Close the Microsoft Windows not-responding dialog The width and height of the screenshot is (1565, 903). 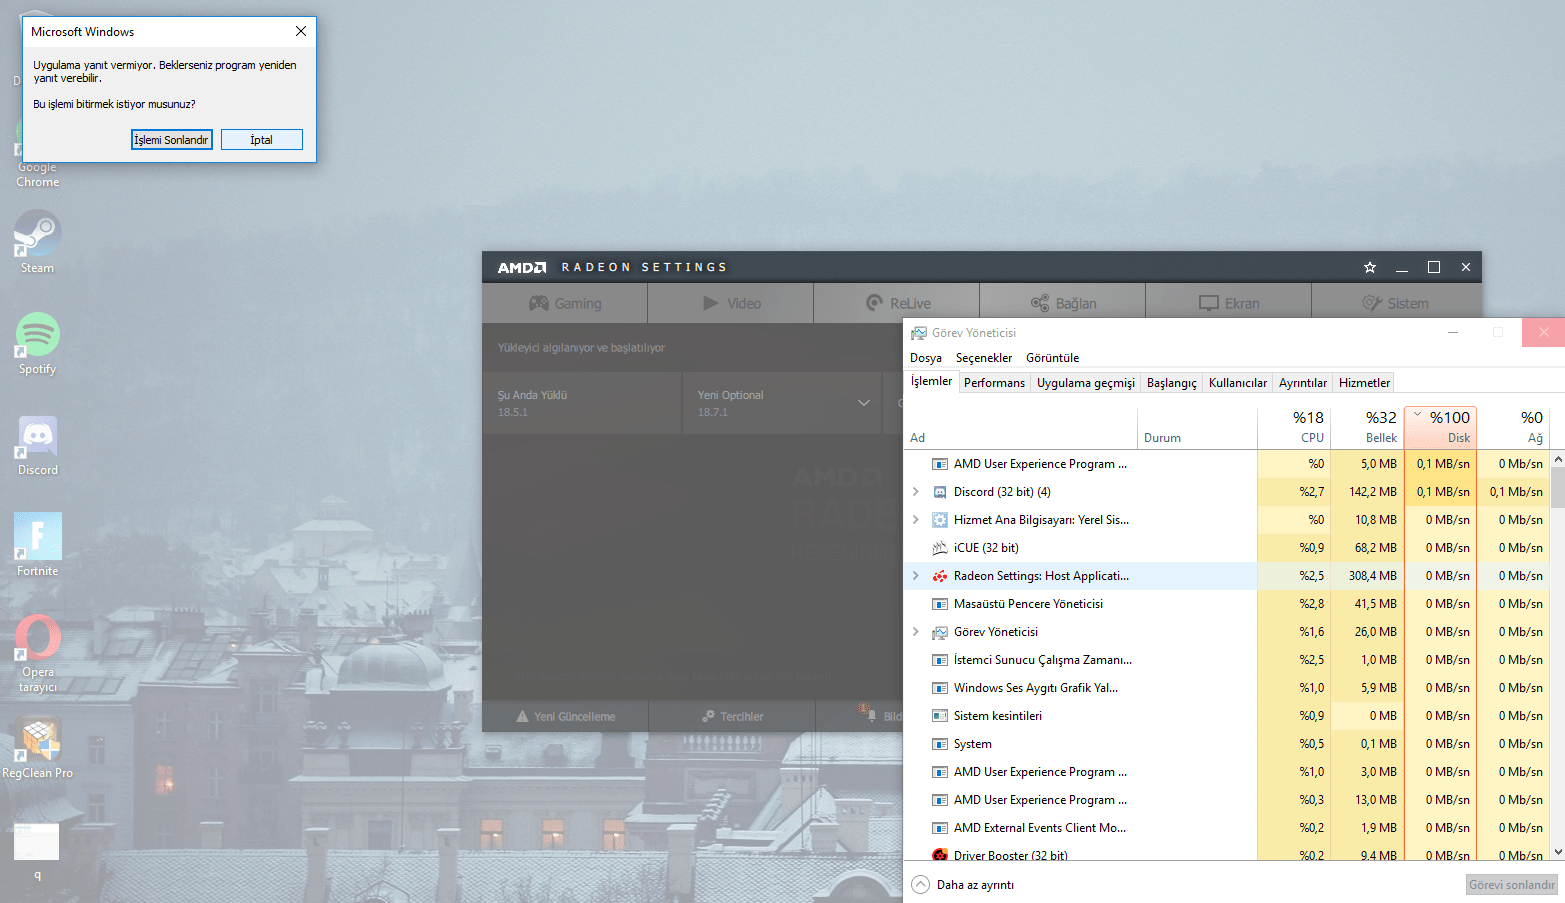coord(301,31)
